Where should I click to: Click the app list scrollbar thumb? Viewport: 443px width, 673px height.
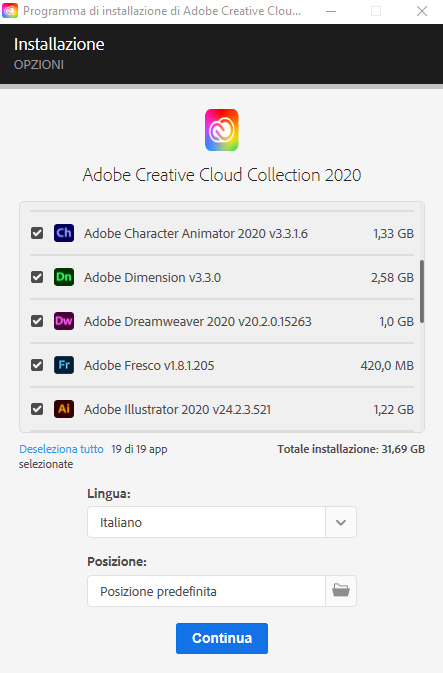[x=422, y=291]
